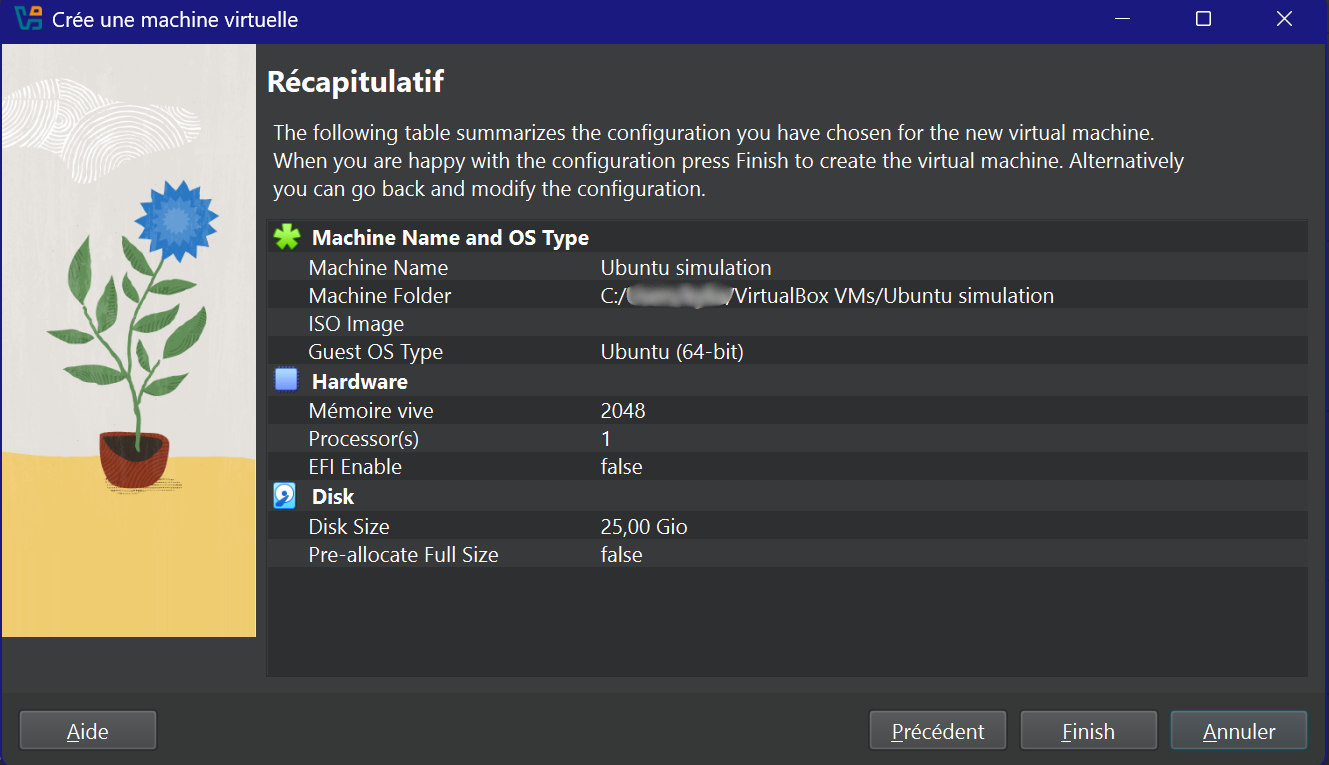
Task: Cancel the wizard with Annuler
Action: click(x=1238, y=730)
